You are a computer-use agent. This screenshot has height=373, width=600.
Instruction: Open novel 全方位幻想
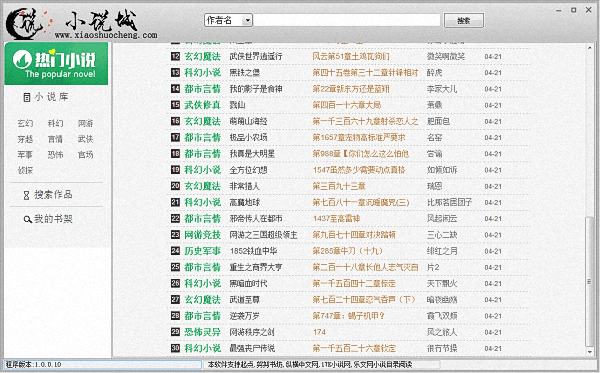point(248,170)
